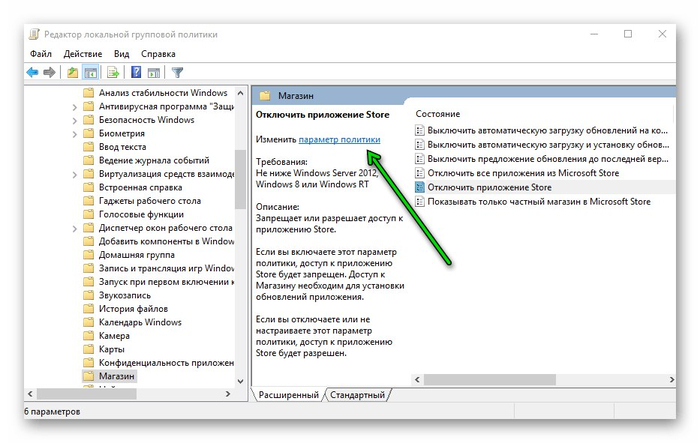
Task: Click the Forward arrow toolbar icon
Action: pyautogui.click(x=49, y=72)
